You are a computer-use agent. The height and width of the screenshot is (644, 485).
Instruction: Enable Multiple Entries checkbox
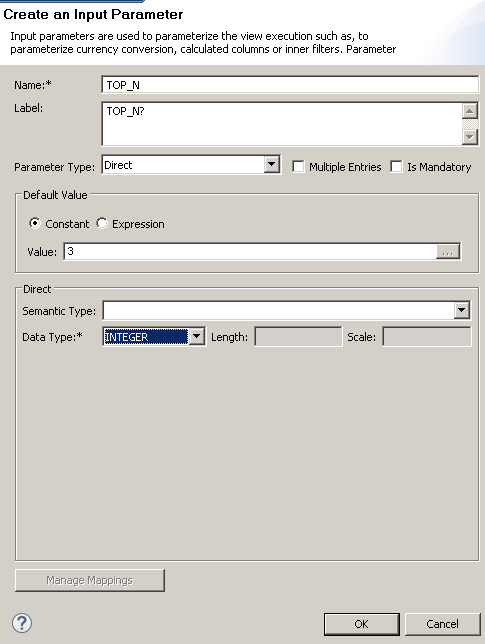(x=298, y=167)
